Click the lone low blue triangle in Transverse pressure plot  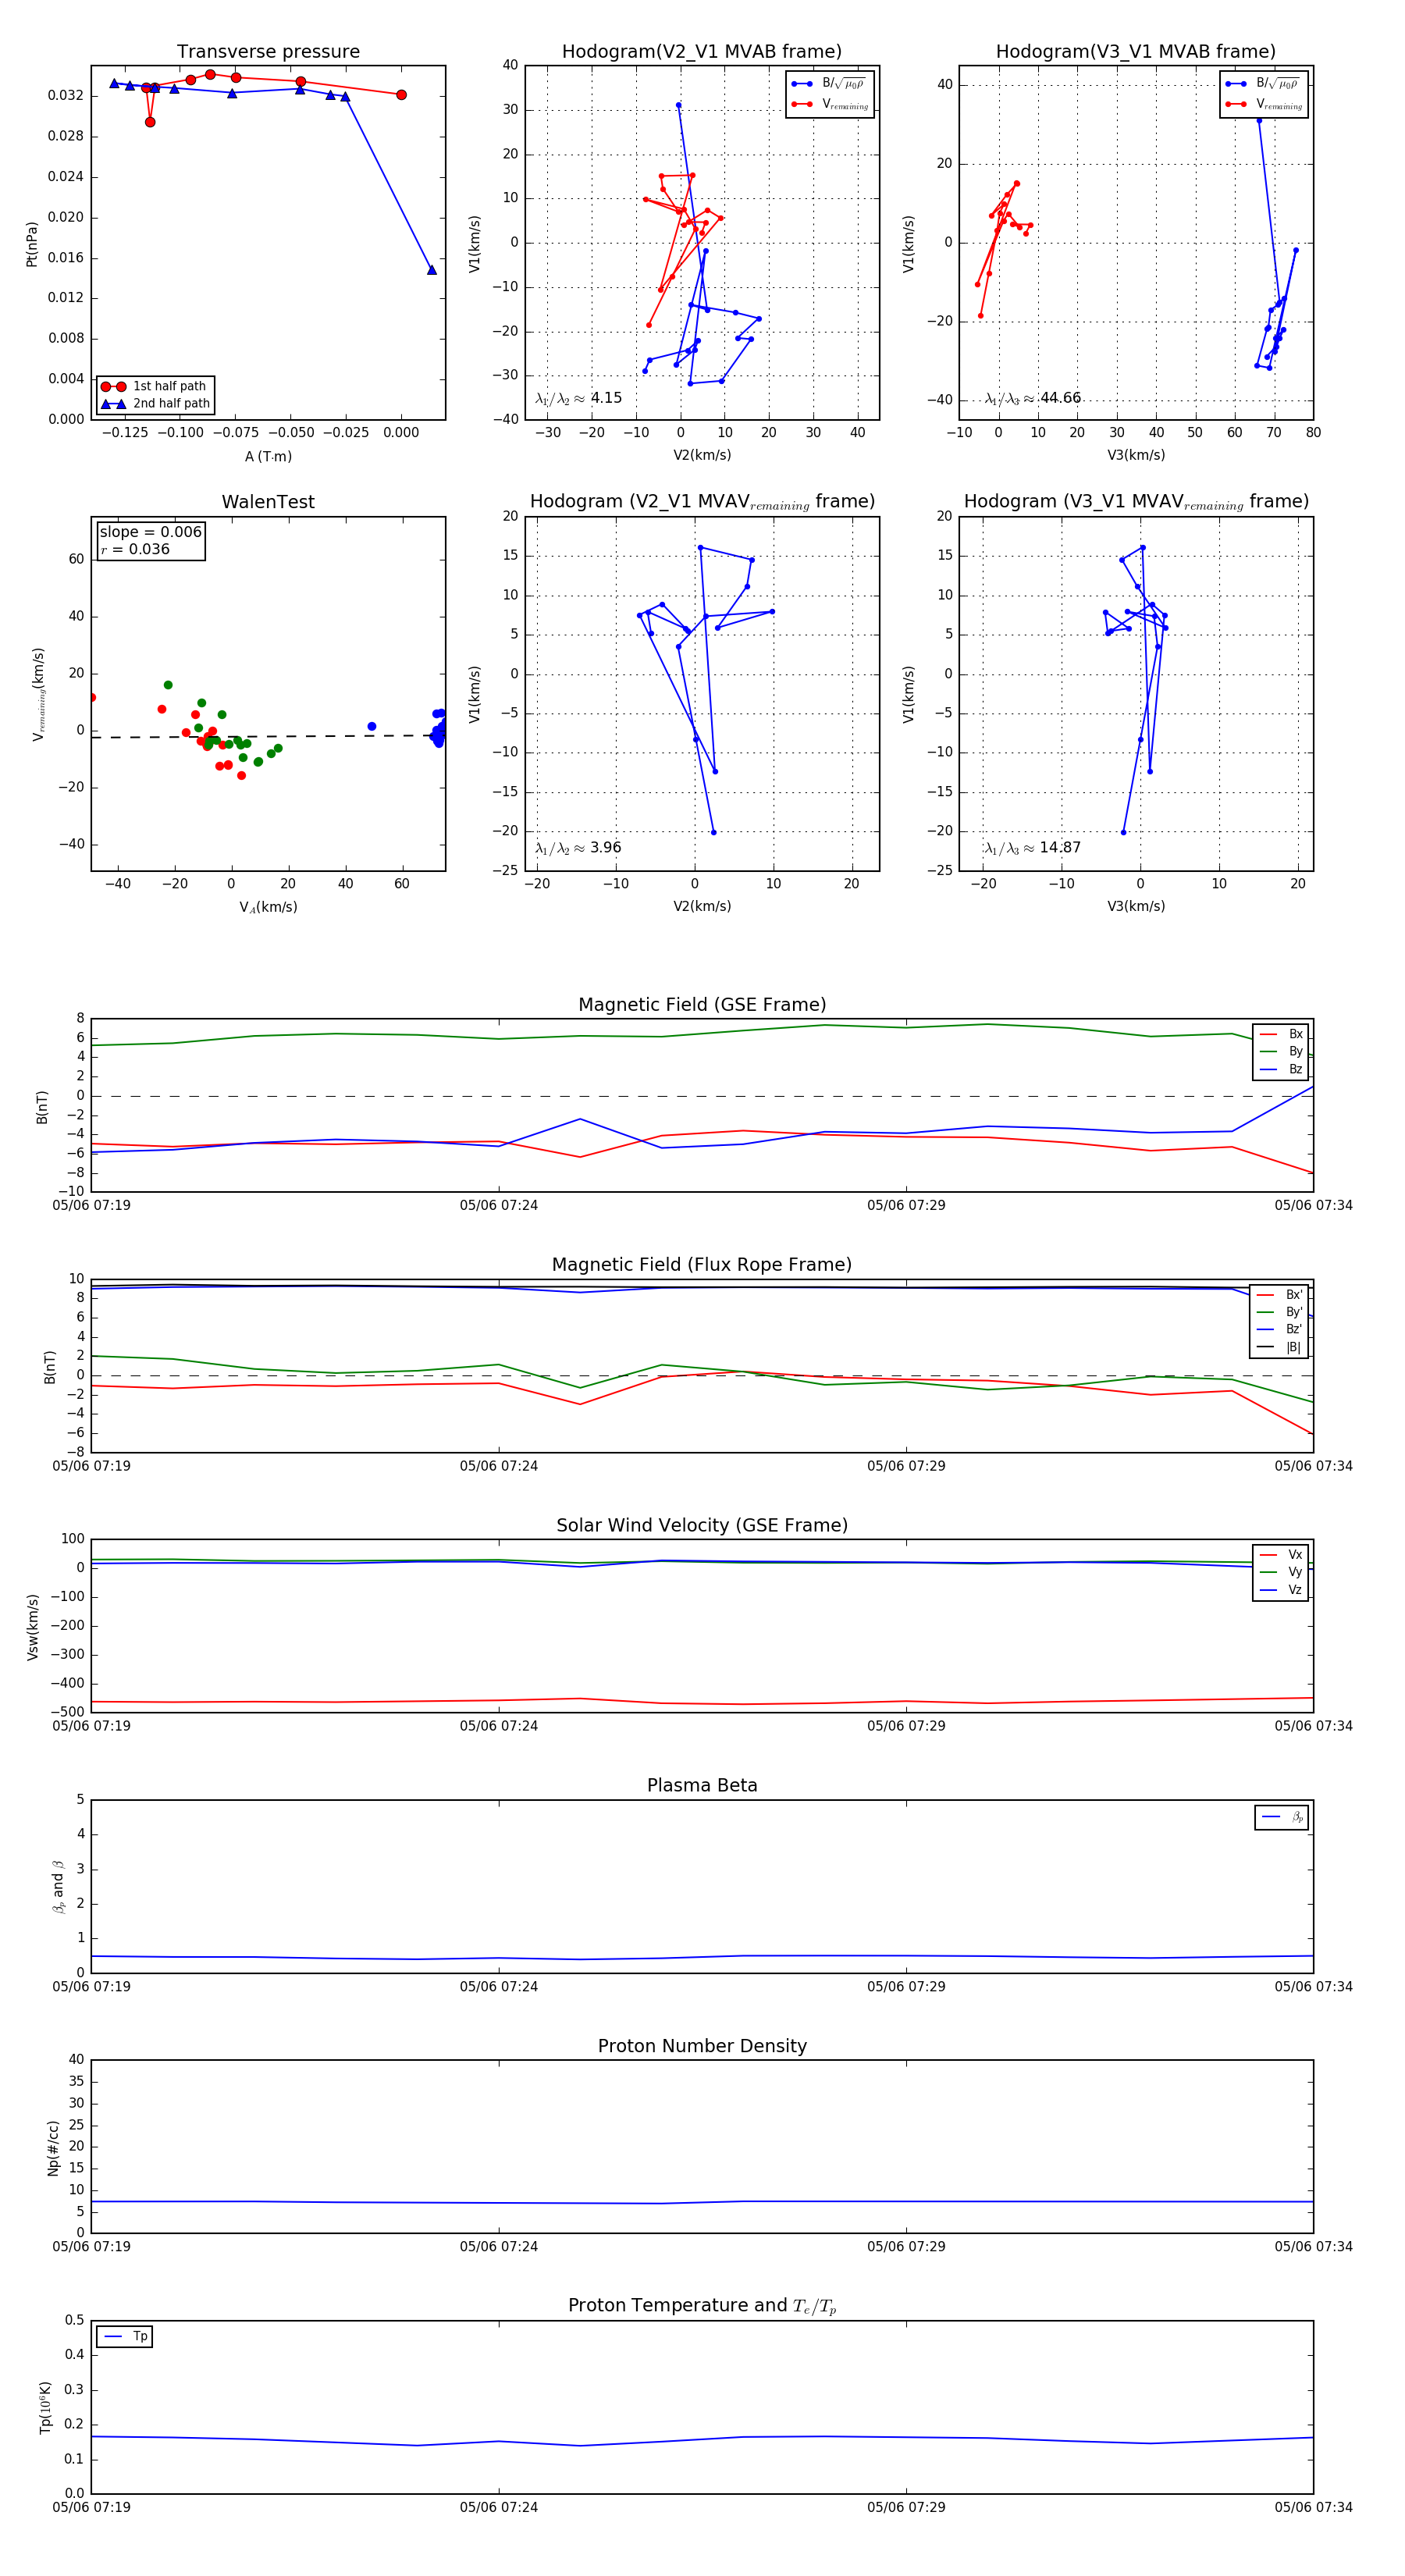coord(432,270)
